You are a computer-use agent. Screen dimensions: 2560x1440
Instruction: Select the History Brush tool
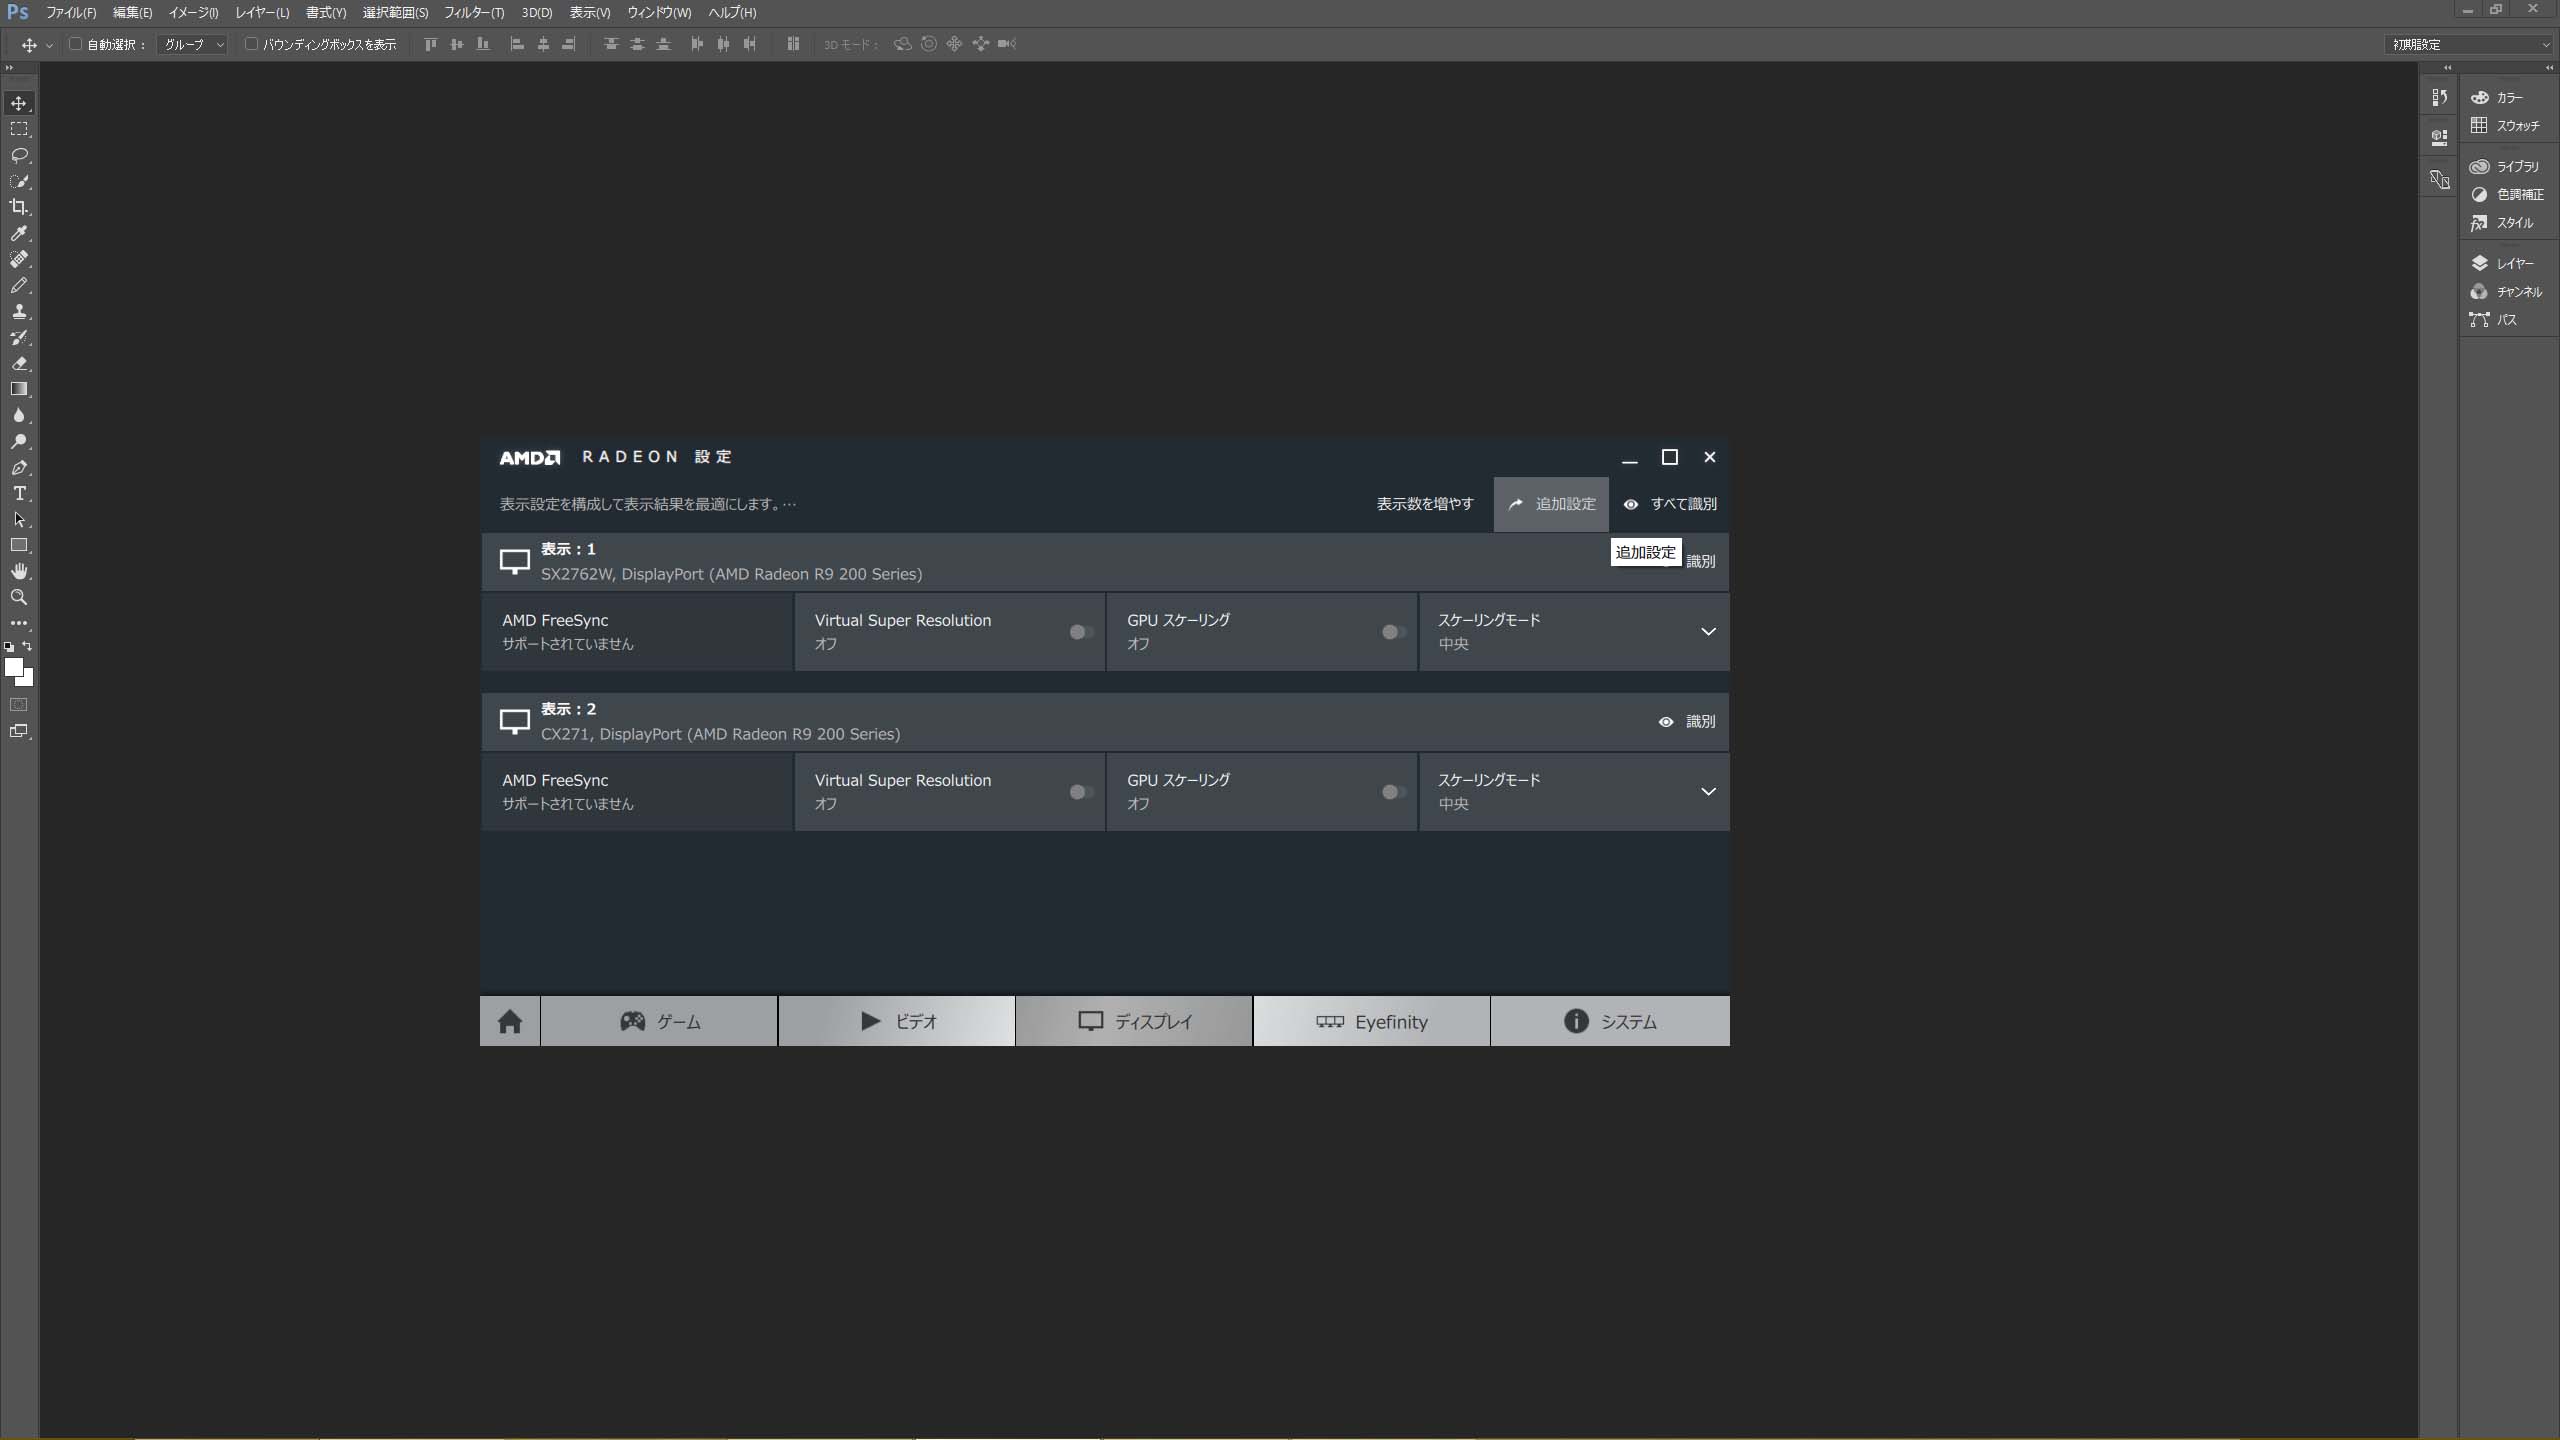pyautogui.click(x=19, y=337)
